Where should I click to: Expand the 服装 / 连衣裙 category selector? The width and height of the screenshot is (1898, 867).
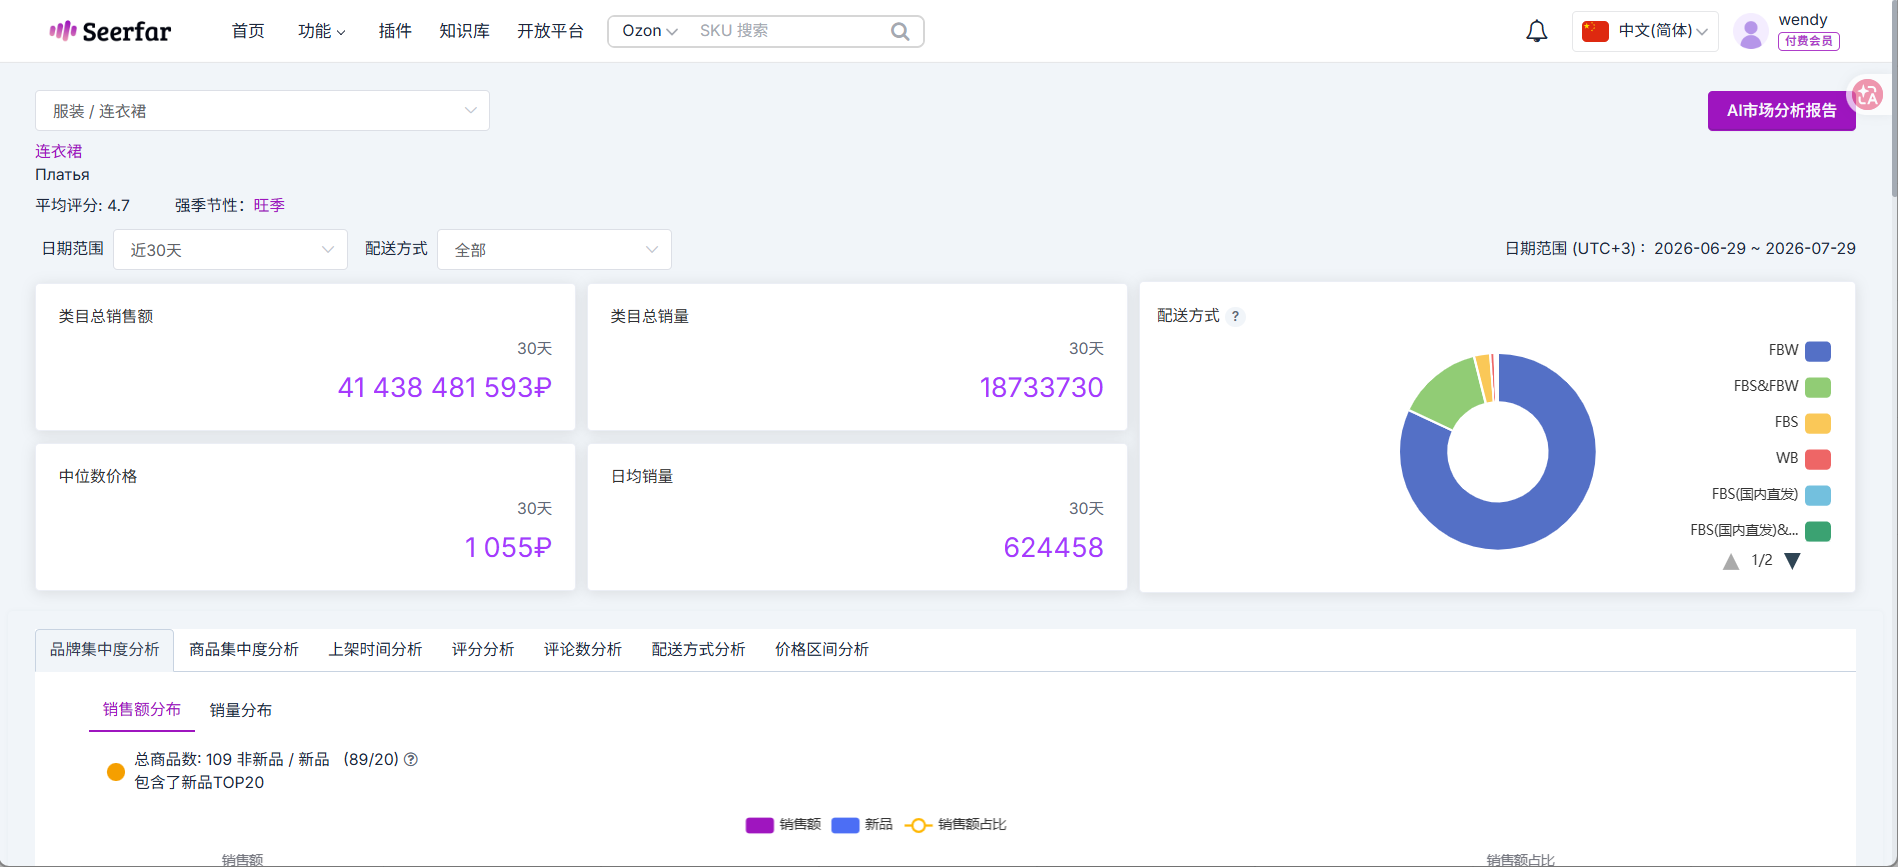[x=262, y=111]
